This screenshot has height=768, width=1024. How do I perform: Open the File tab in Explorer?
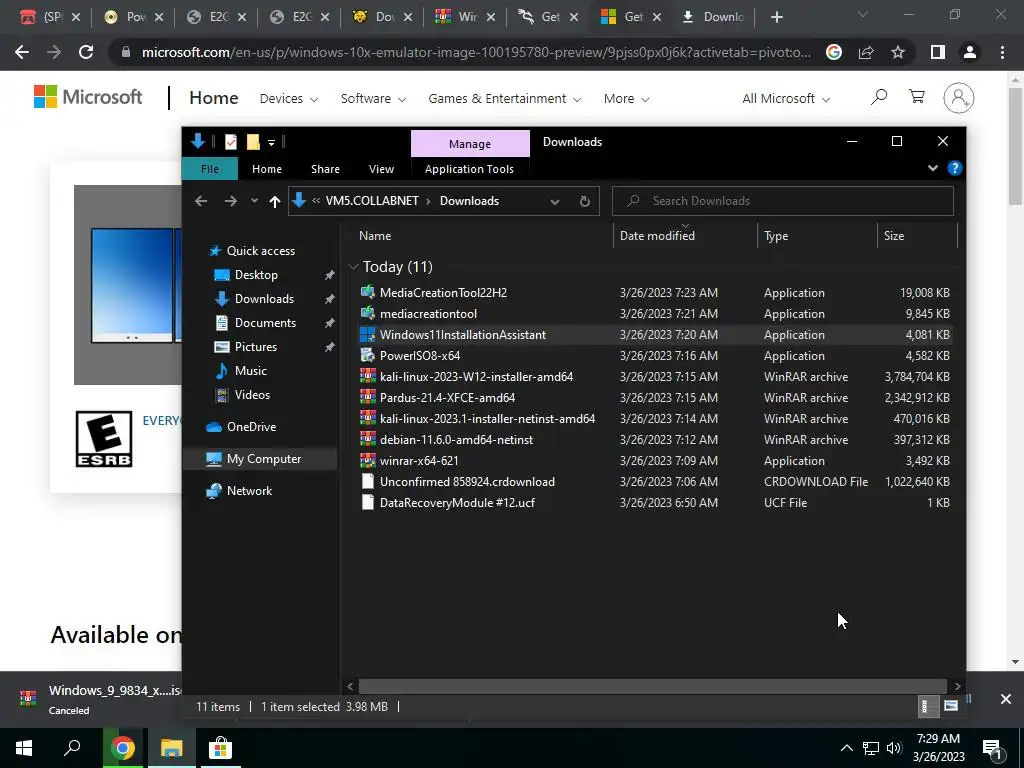coord(210,168)
